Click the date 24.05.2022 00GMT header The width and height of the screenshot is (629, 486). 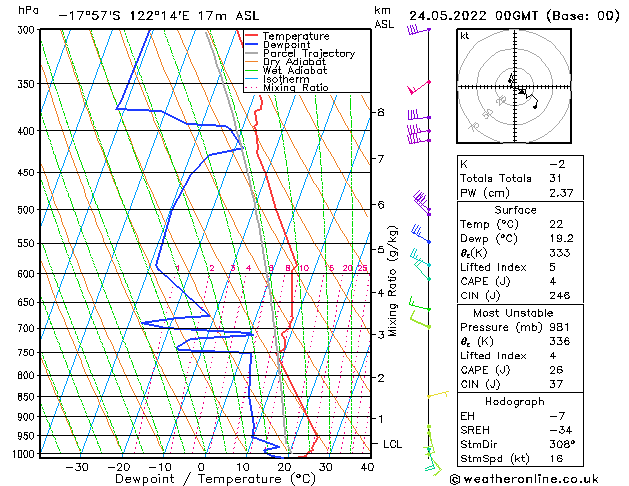(x=514, y=16)
